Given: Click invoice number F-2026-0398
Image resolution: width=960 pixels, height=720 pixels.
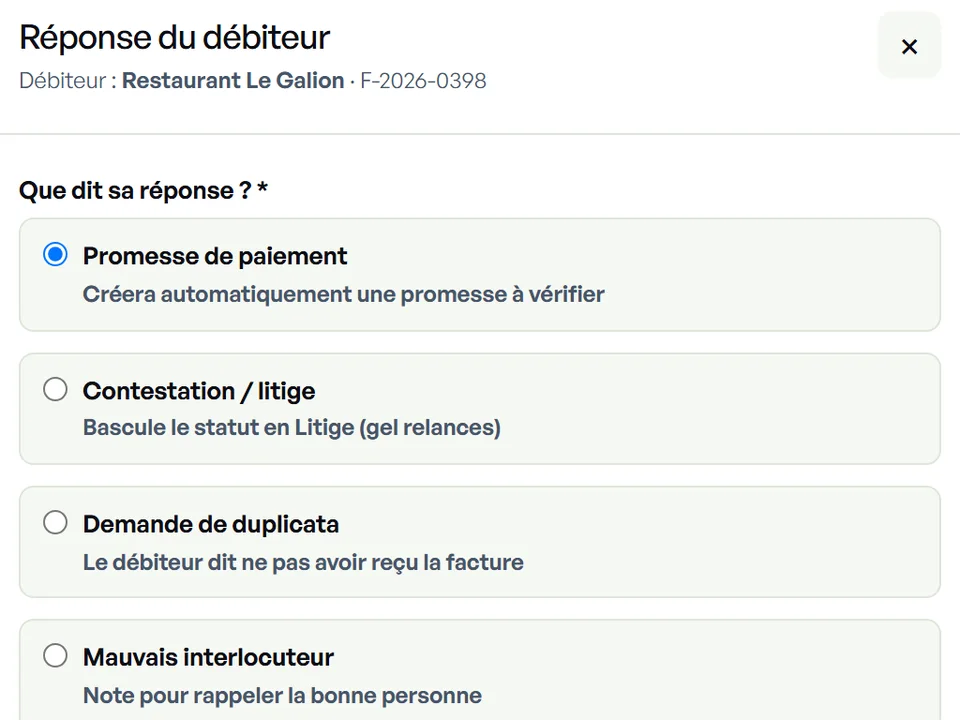Looking at the screenshot, I should [x=423, y=80].
